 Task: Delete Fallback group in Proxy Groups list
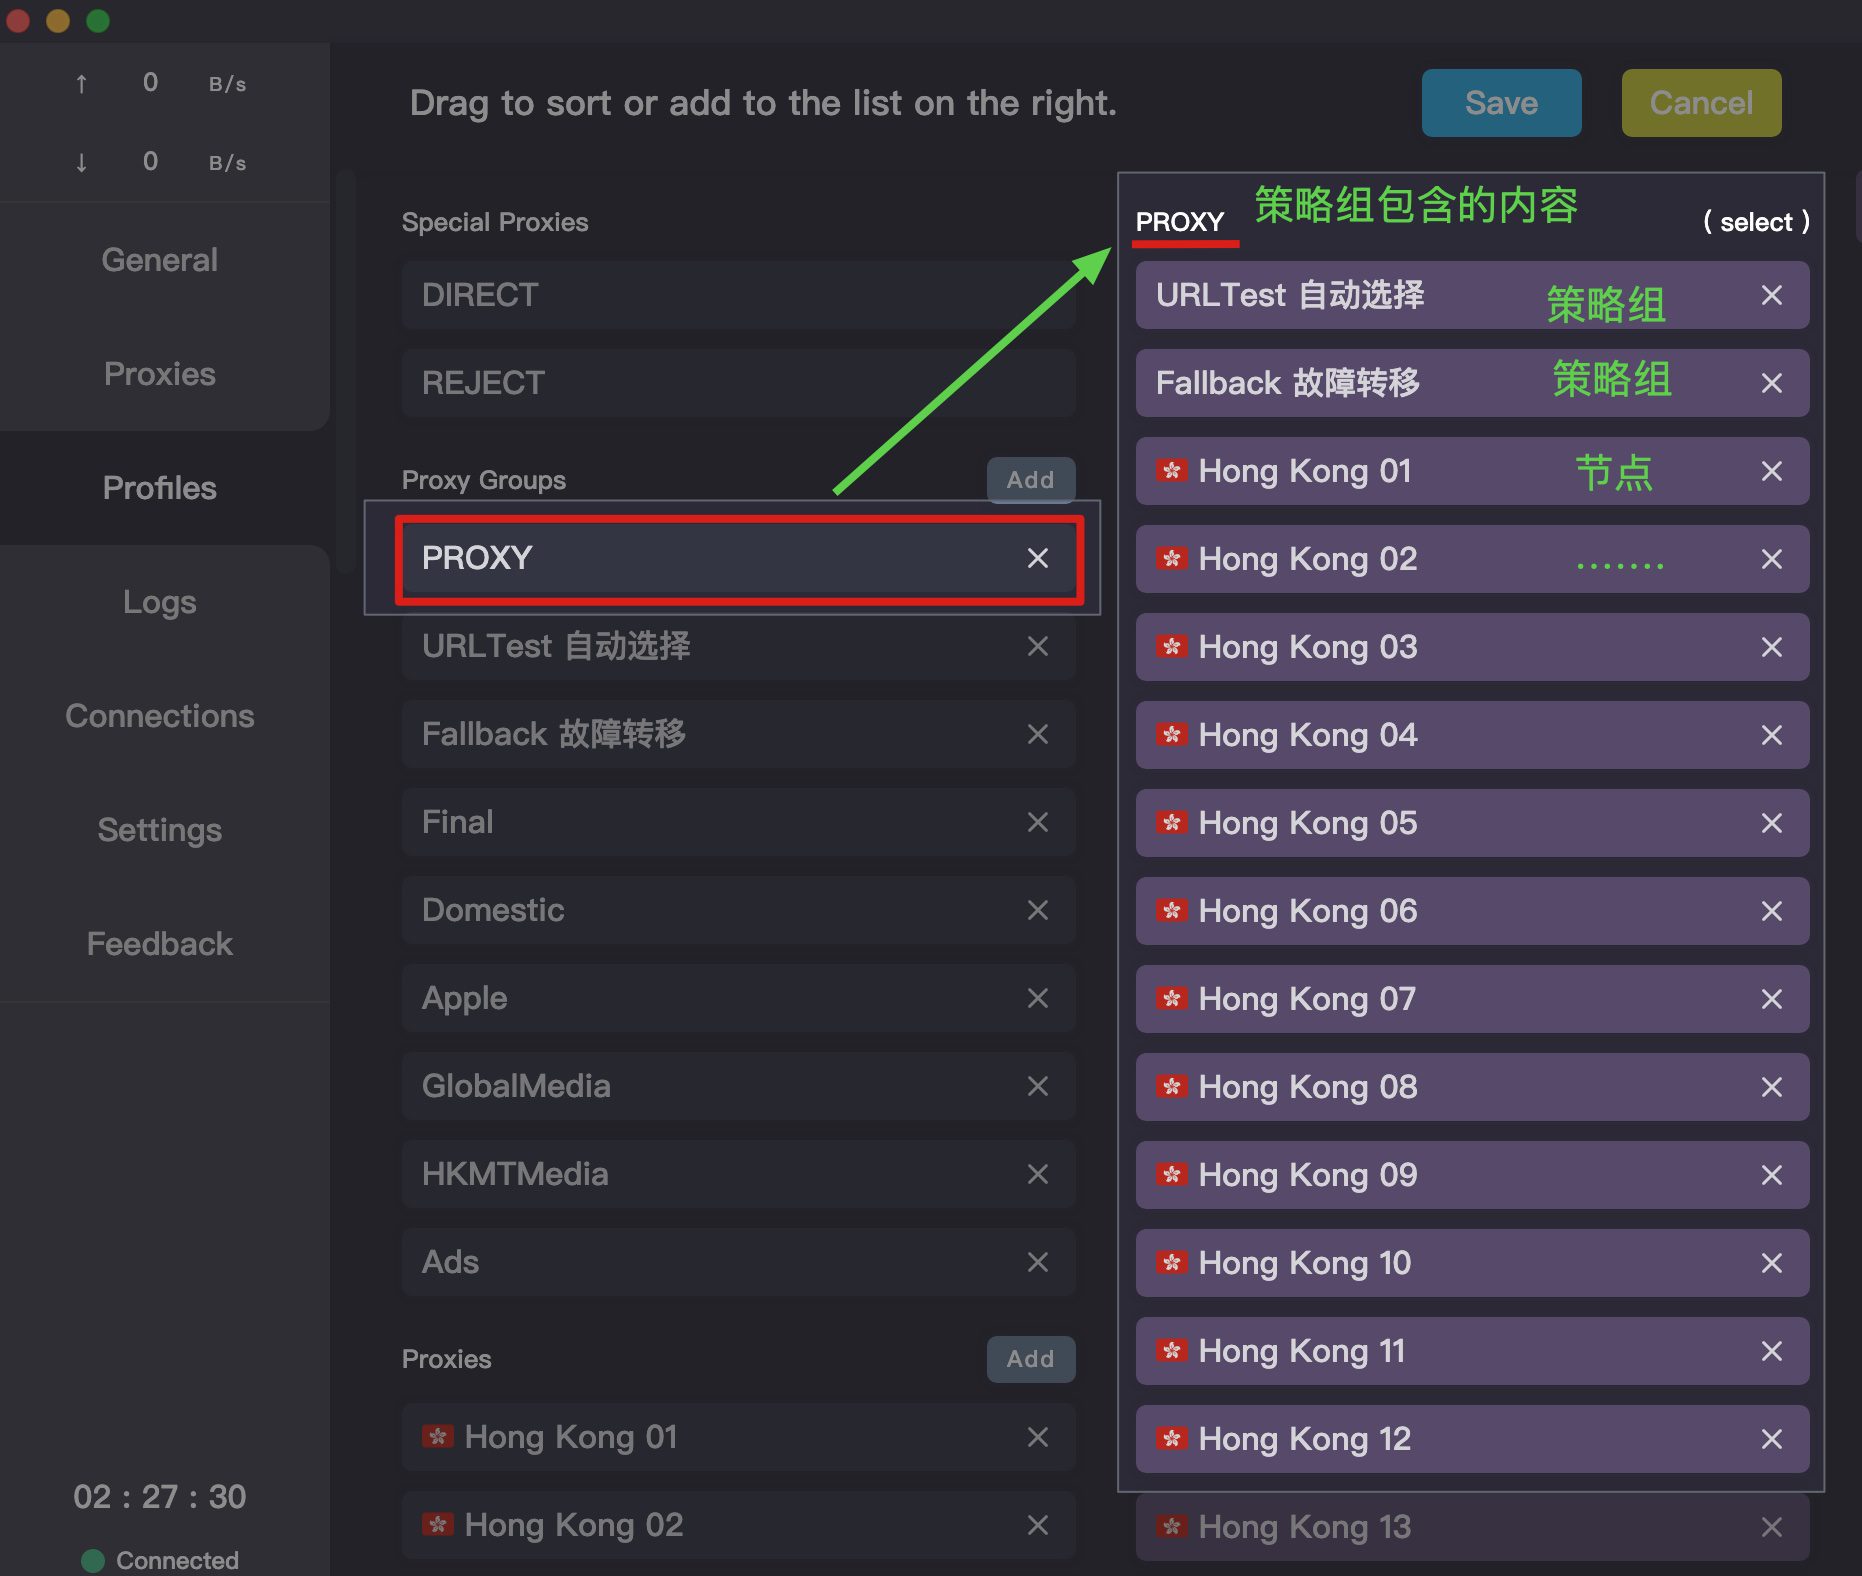1037,734
